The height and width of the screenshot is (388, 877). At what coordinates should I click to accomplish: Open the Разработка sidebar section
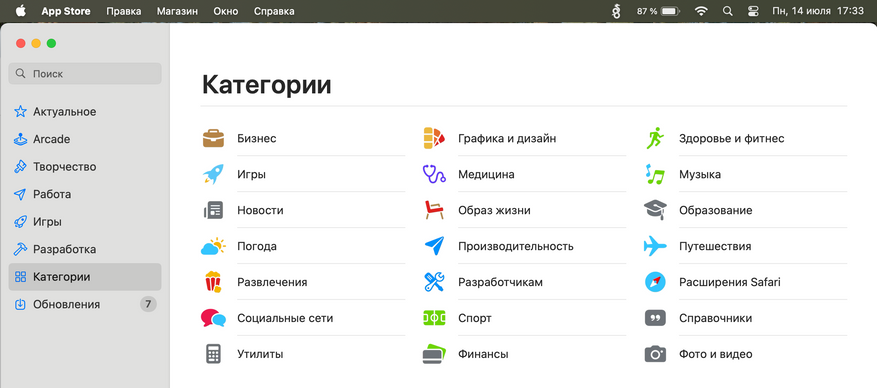[85, 249]
